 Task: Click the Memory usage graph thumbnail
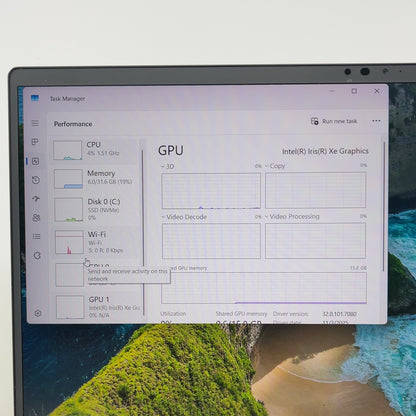coord(68,179)
